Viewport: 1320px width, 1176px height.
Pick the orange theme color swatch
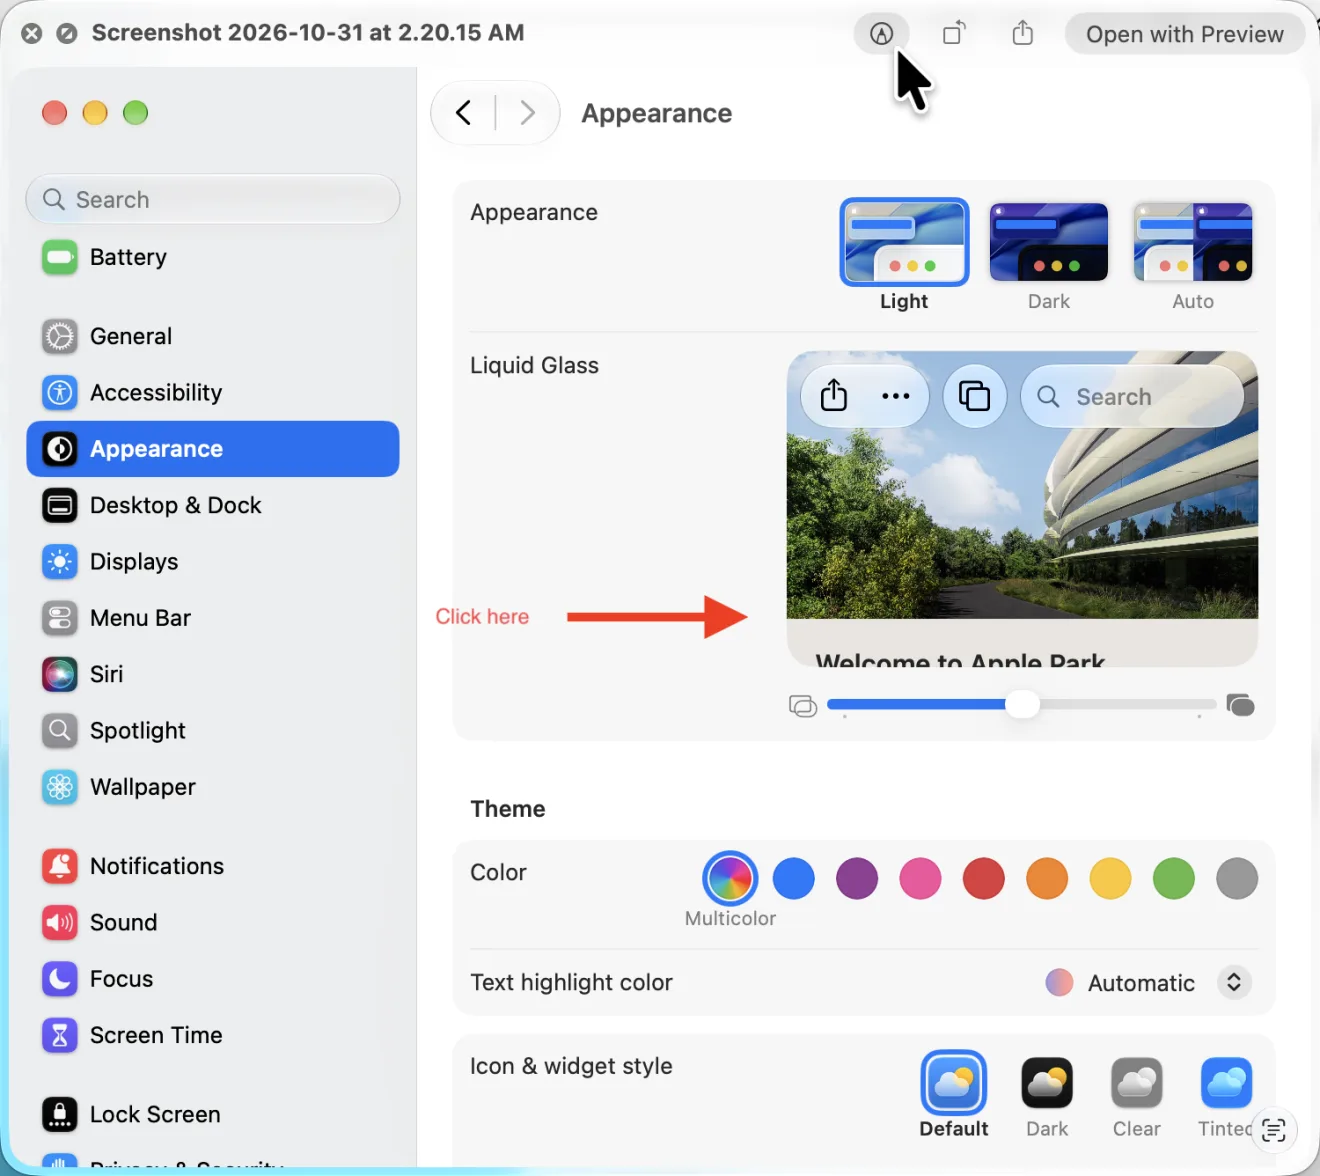coord(1047,879)
